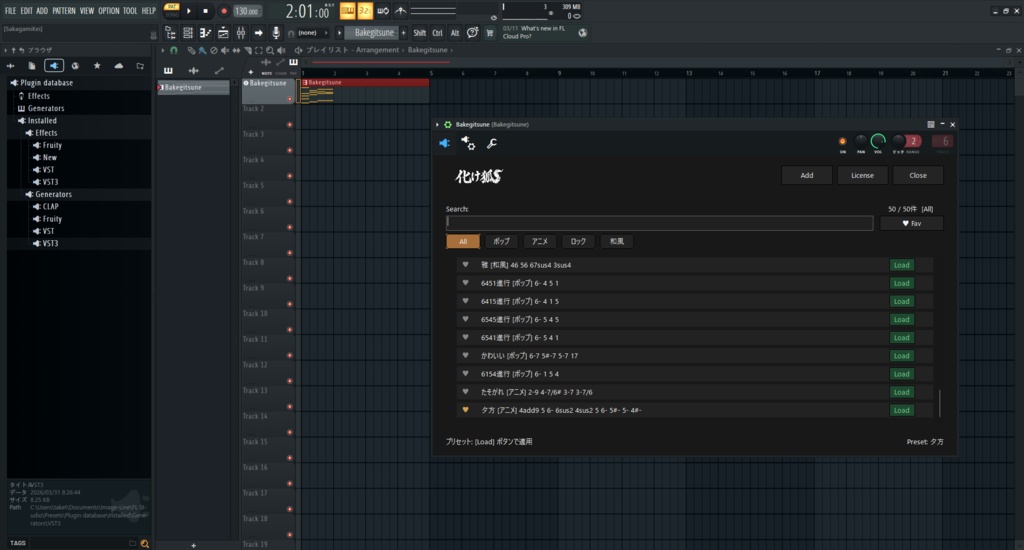Click the Add button

pyautogui.click(x=807, y=175)
